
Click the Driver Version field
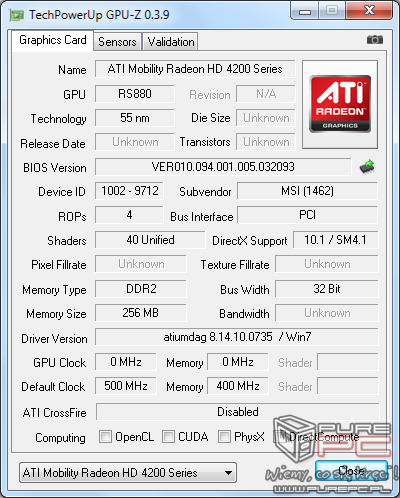237,337
